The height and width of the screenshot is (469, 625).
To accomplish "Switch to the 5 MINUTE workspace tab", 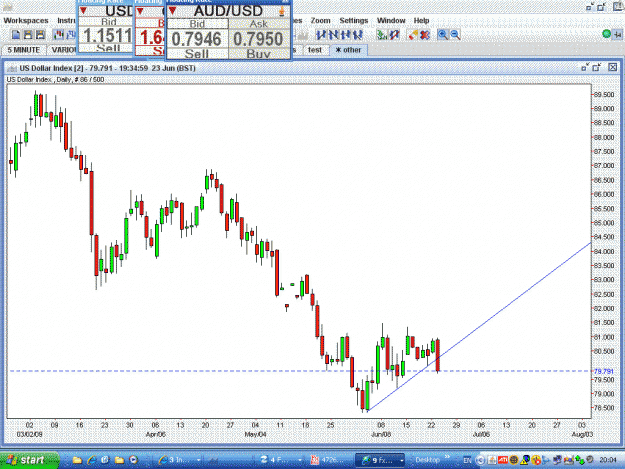I will click(x=24, y=50).
